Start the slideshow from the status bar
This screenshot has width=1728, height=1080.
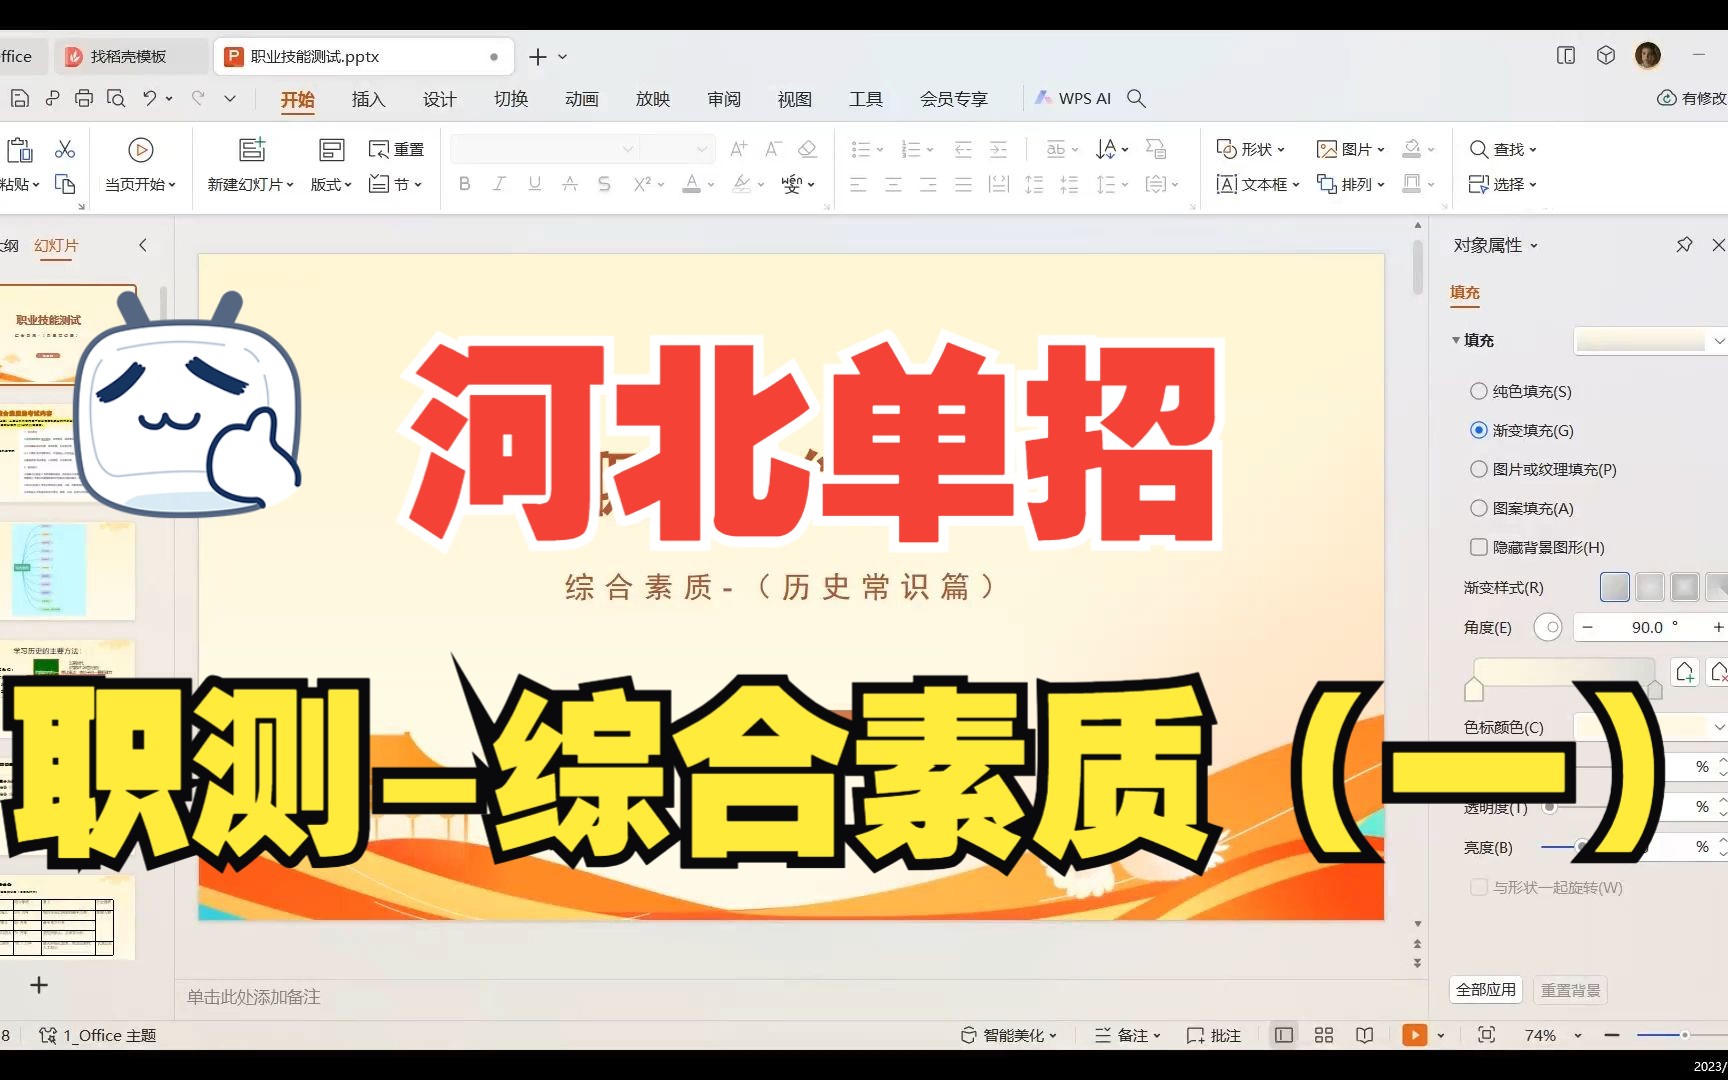pyautogui.click(x=1414, y=1035)
